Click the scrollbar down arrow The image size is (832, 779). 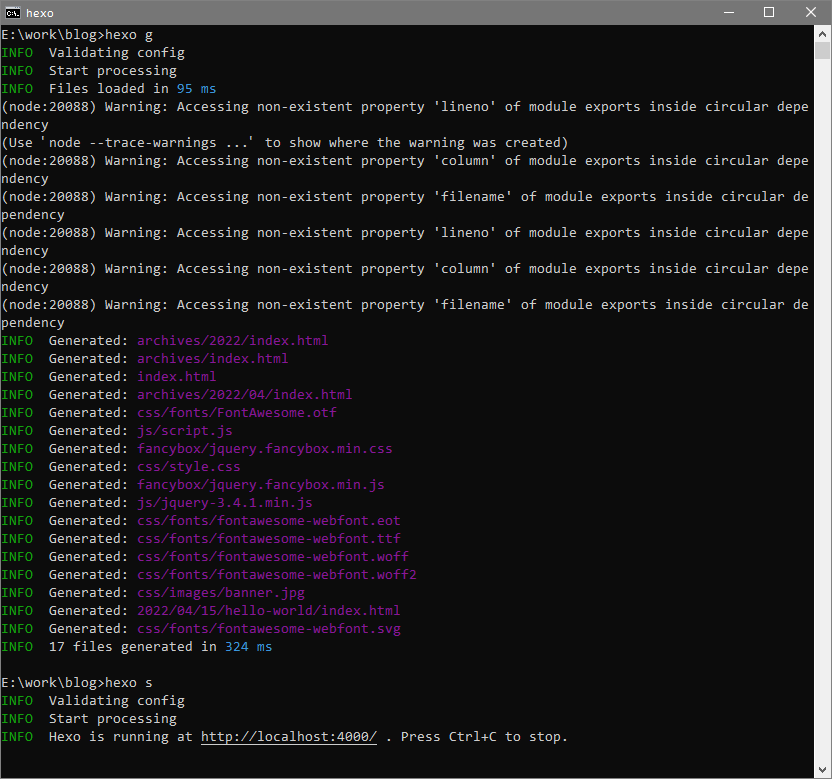click(x=822, y=770)
